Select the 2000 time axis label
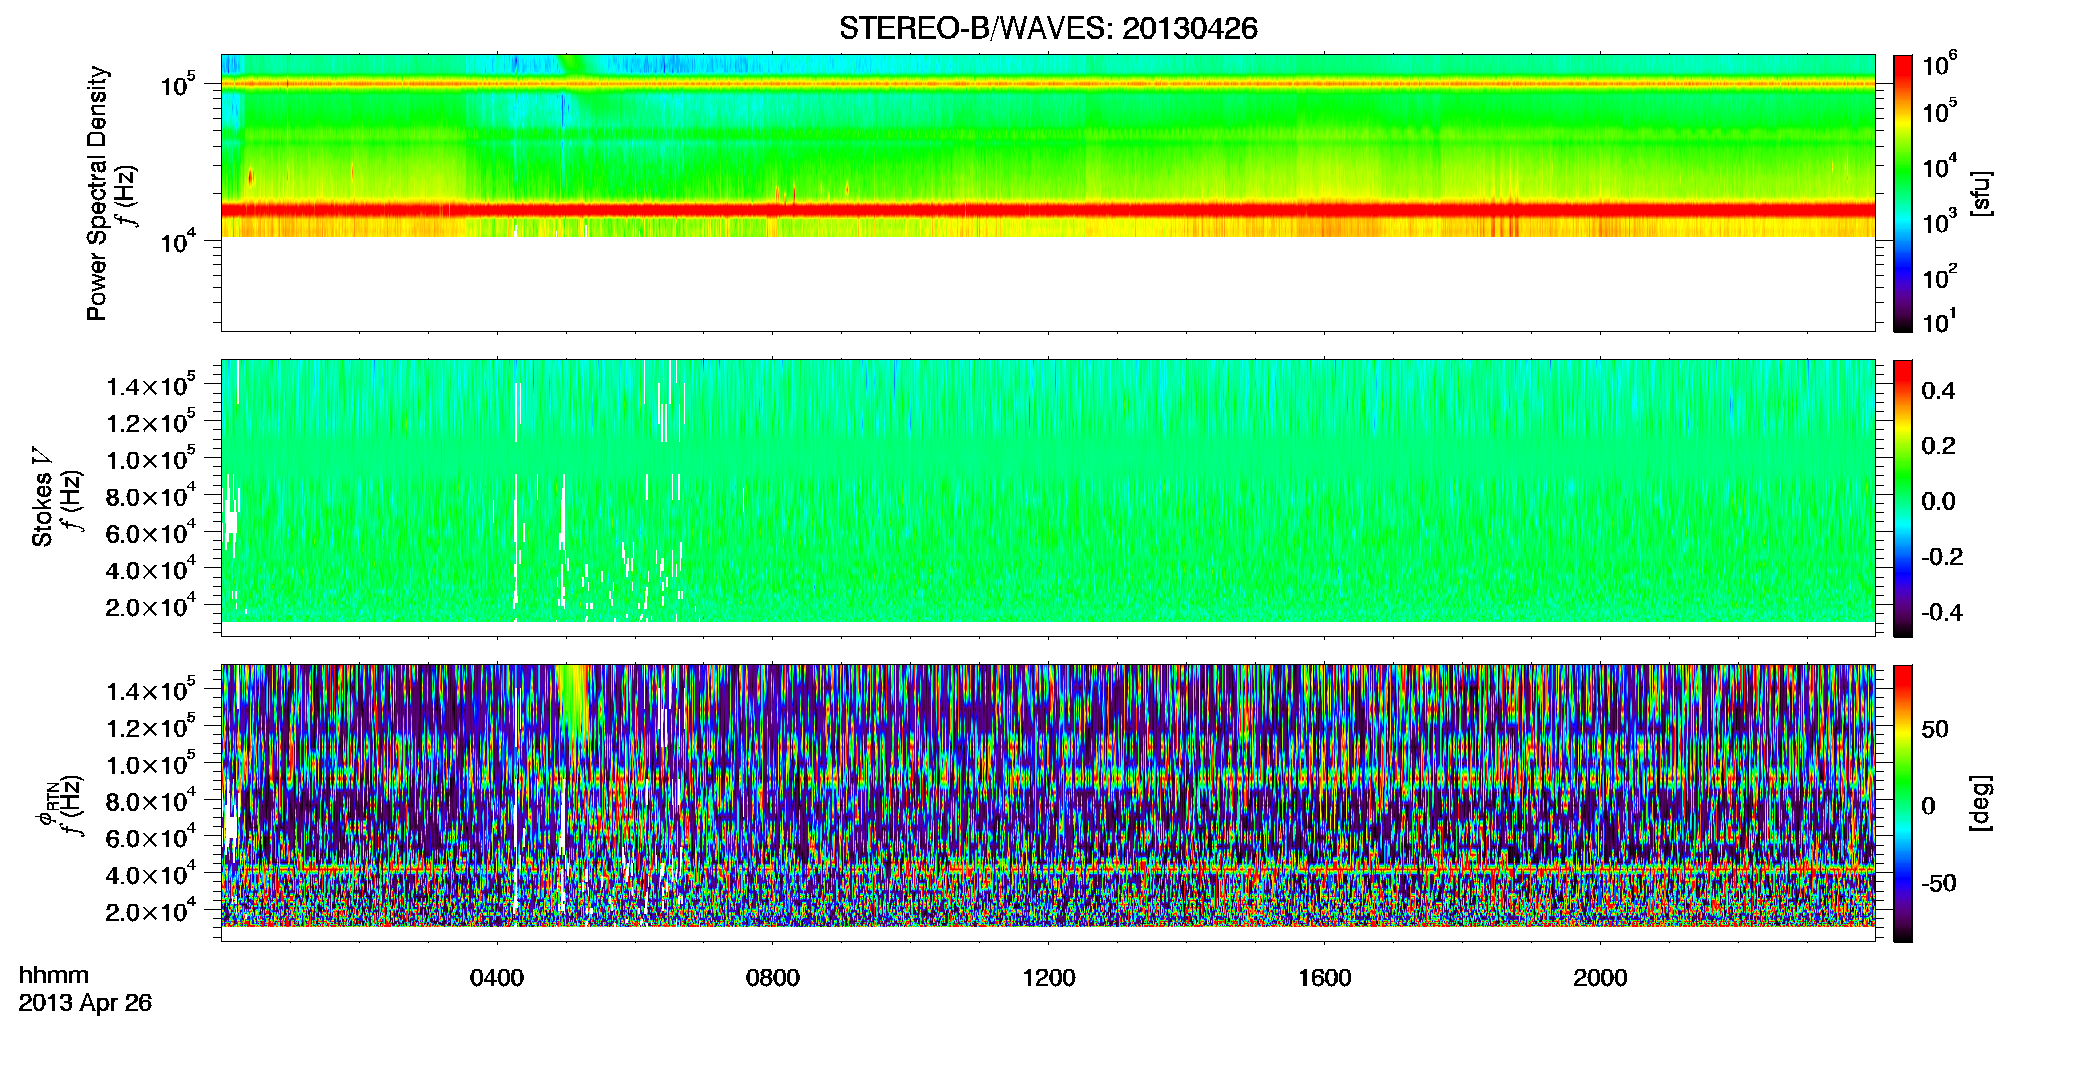The width and height of the screenshot is (2096, 1080). tap(1600, 977)
